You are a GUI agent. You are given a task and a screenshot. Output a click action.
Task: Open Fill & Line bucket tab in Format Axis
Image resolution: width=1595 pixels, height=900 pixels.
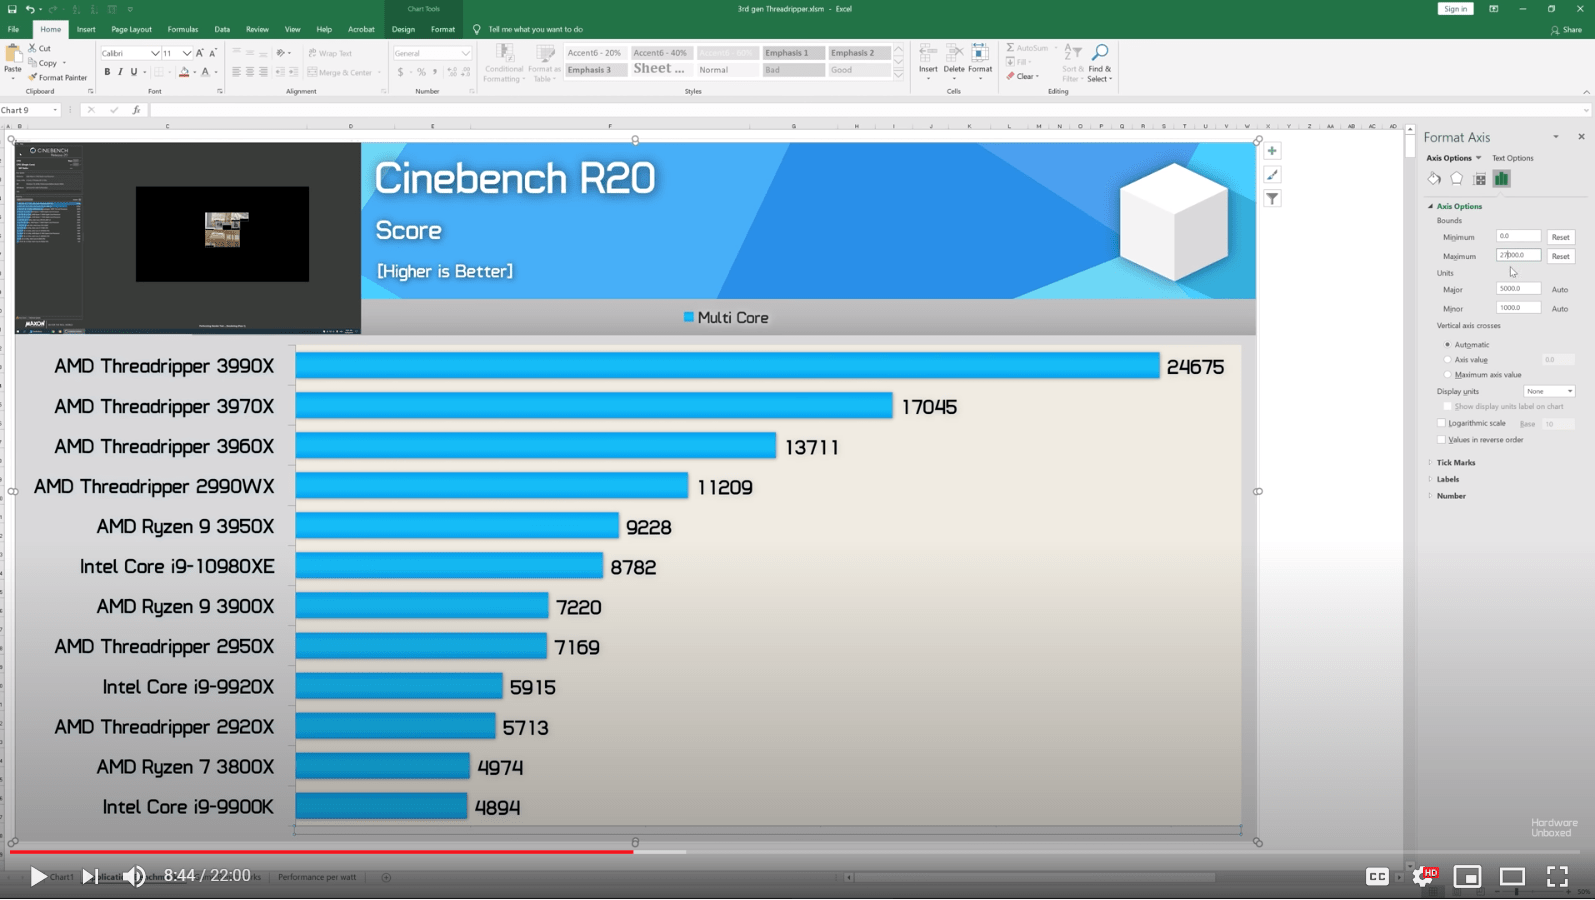tap(1435, 179)
